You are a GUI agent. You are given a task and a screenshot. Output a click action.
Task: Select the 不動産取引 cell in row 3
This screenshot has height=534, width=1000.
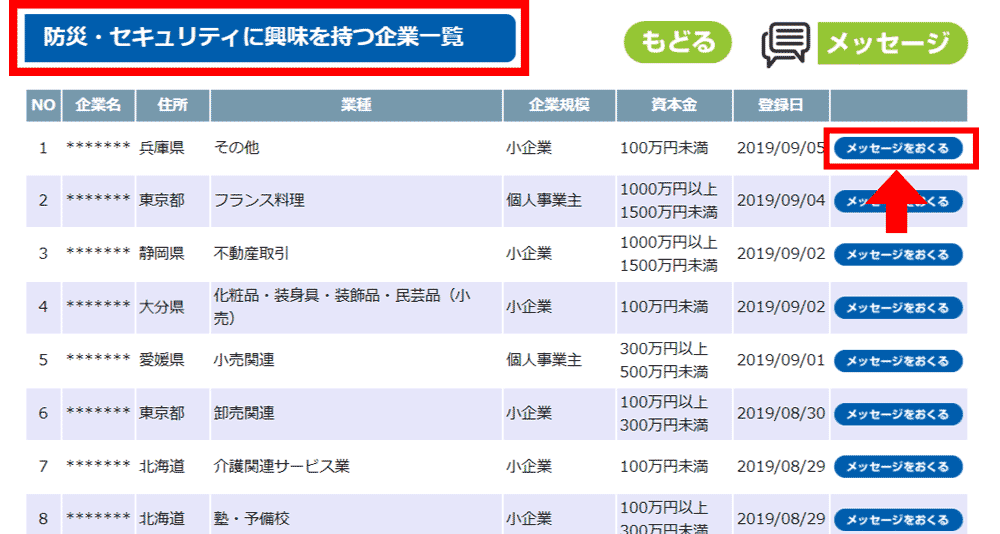(252, 254)
